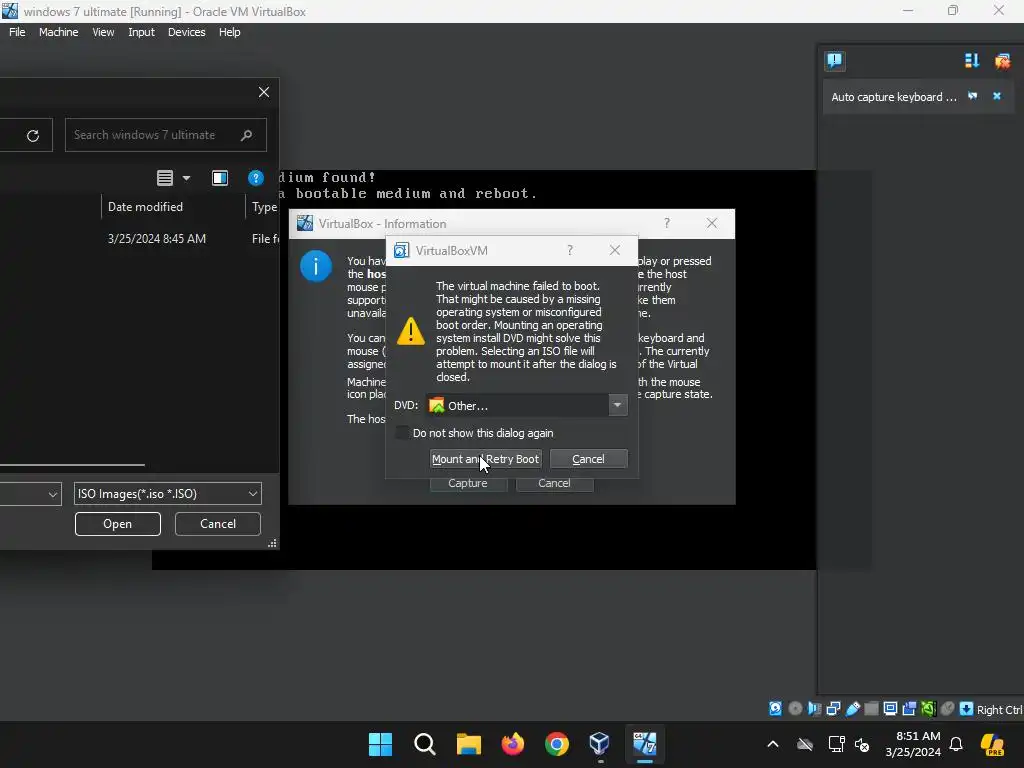Click Open in the file dialog

tap(118, 524)
